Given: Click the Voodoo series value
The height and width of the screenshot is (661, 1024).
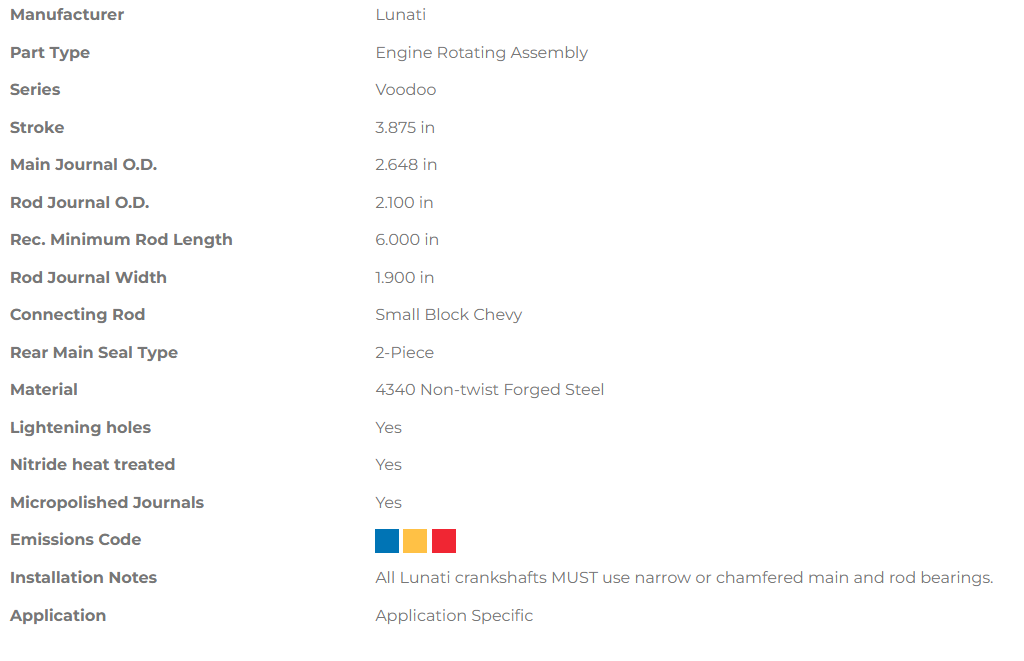Looking at the screenshot, I should (x=406, y=89).
